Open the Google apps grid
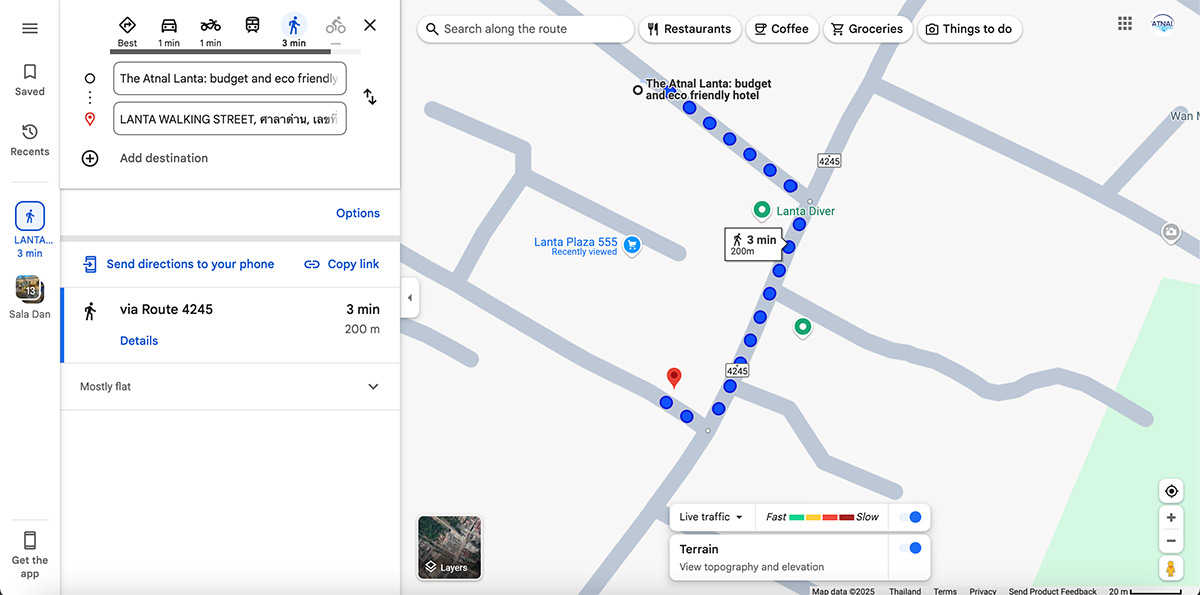 (x=1125, y=23)
